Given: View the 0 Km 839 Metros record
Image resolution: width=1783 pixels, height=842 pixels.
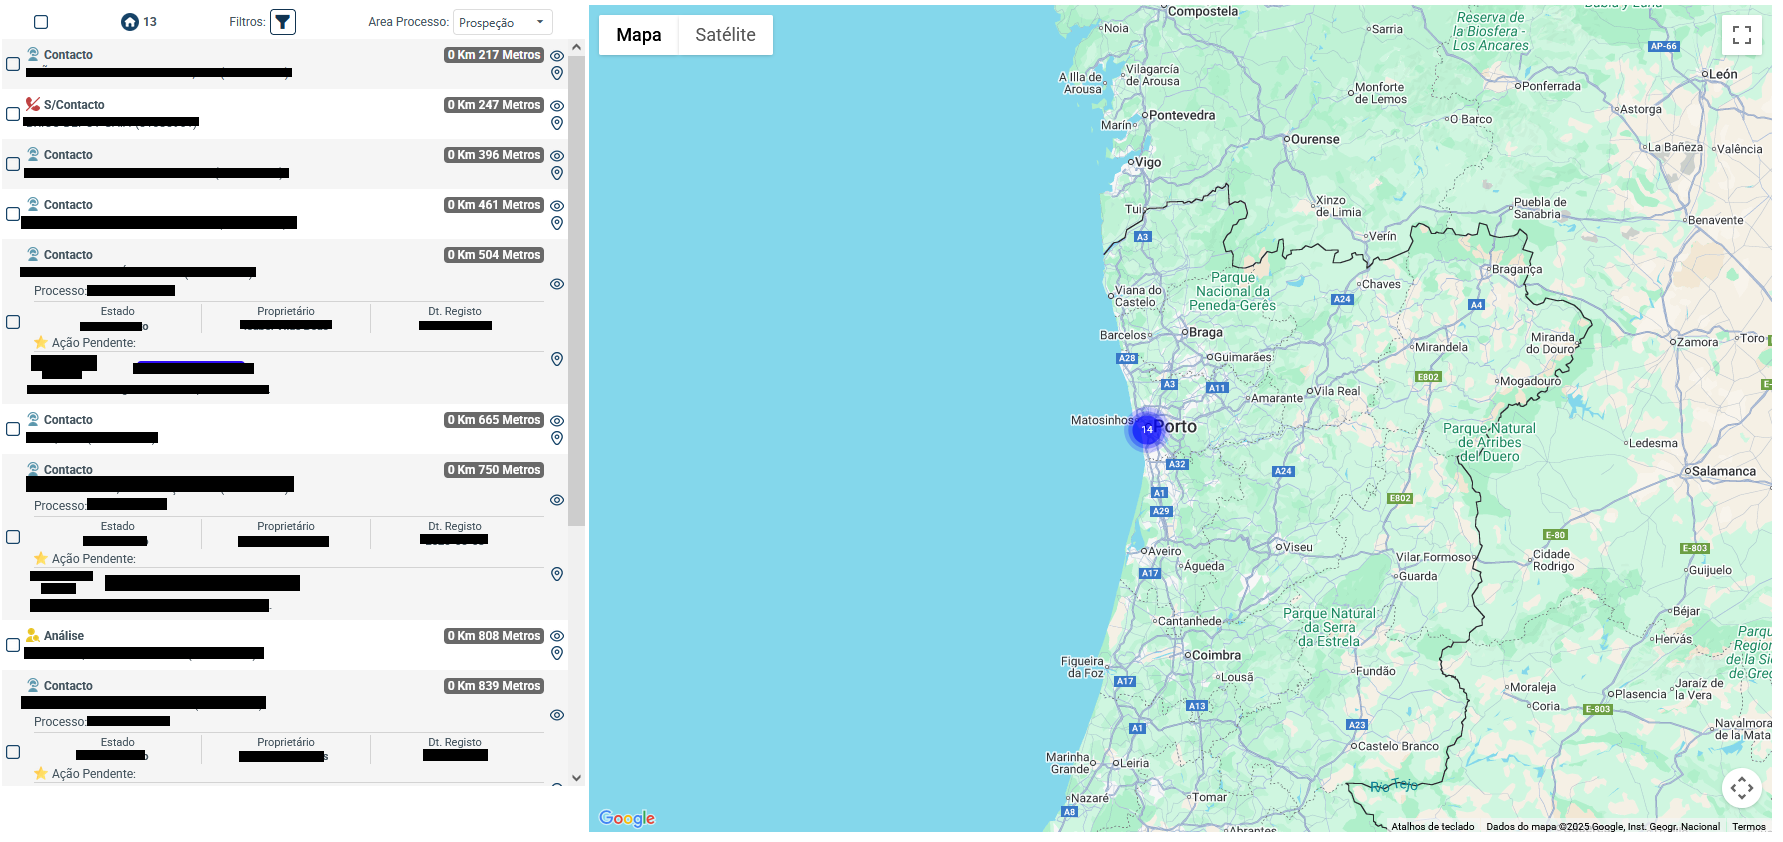Looking at the screenshot, I should coord(557,715).
